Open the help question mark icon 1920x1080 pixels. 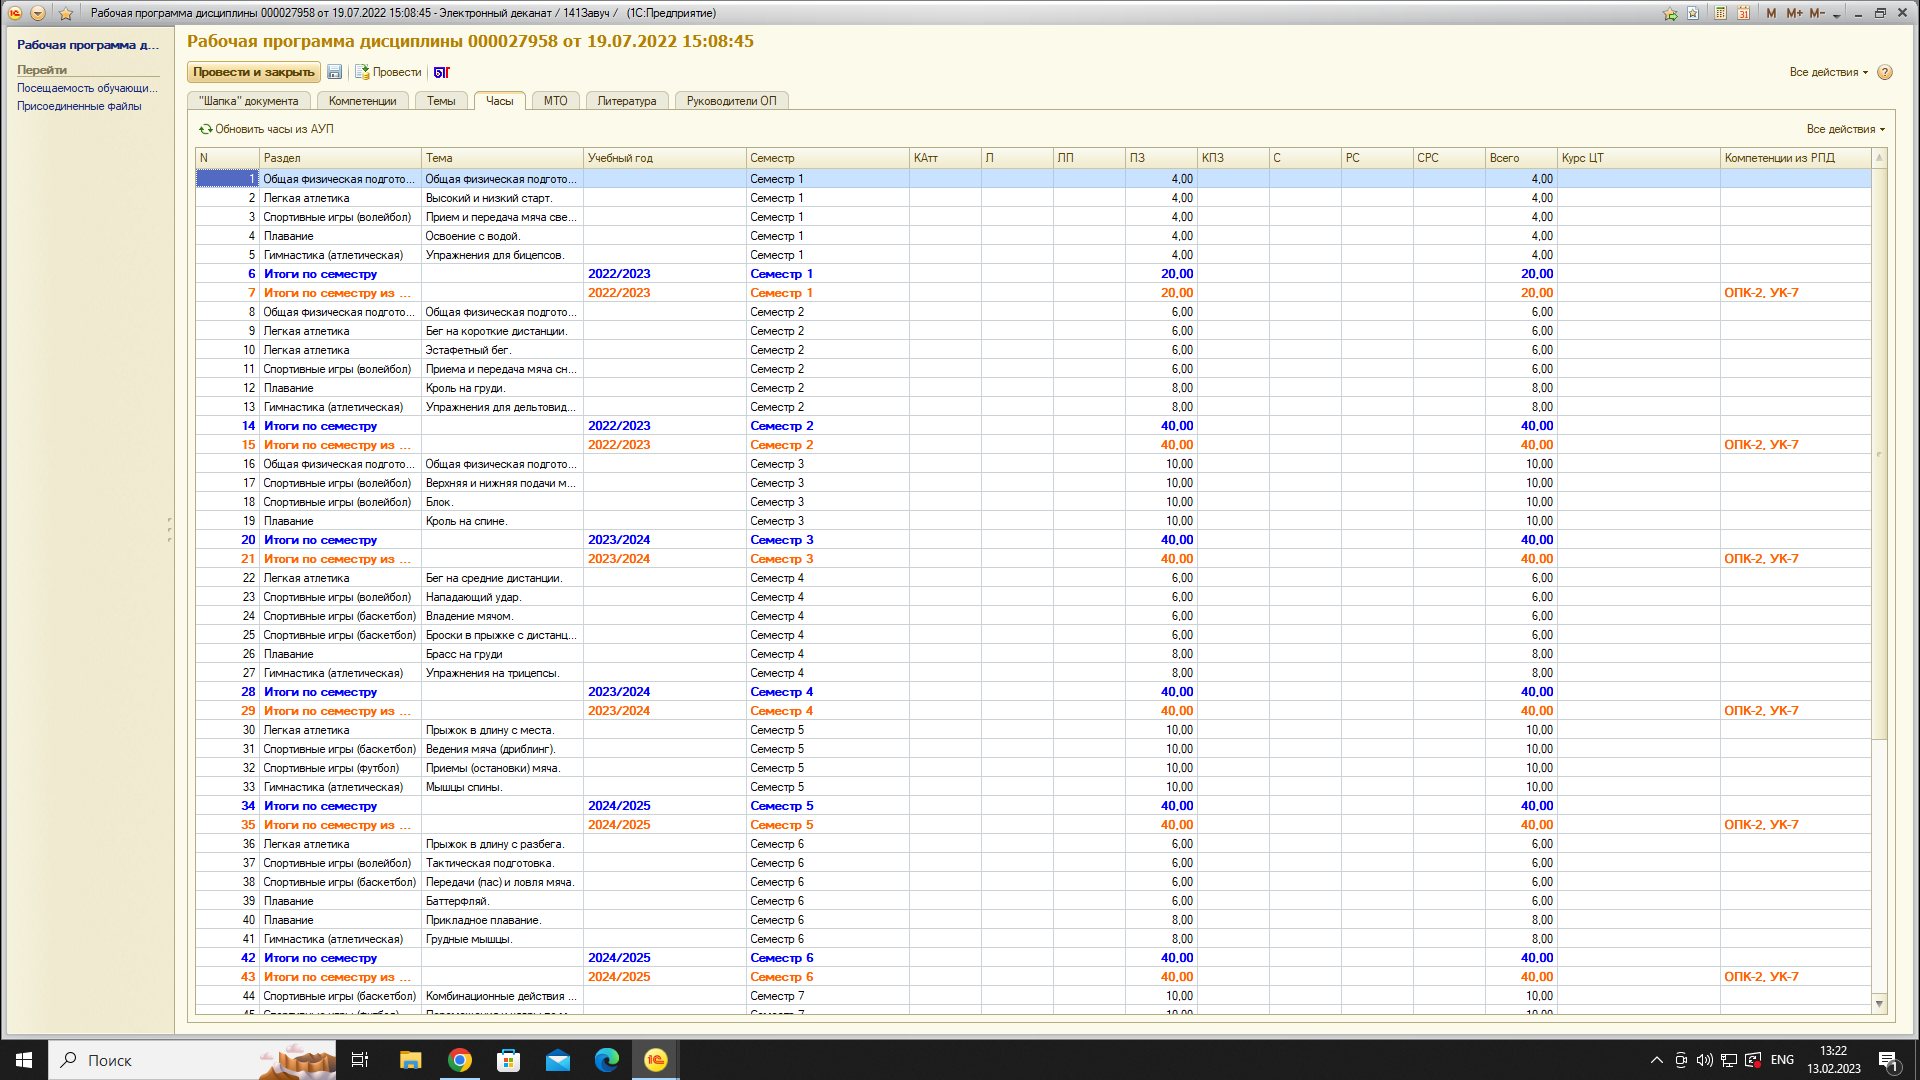(1885, 72)
